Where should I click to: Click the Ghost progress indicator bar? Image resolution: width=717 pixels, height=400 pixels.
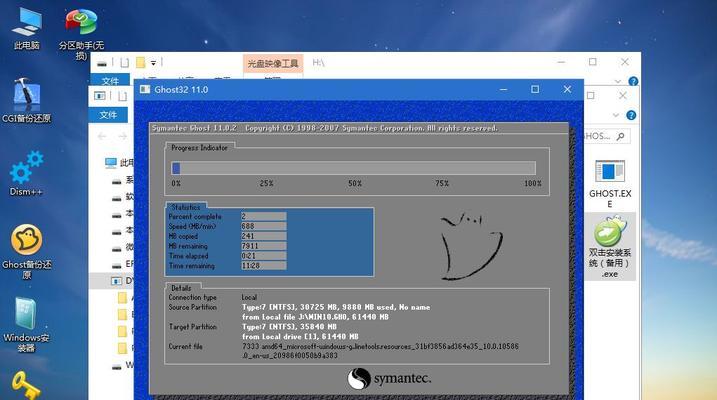(x=353, y=168)
